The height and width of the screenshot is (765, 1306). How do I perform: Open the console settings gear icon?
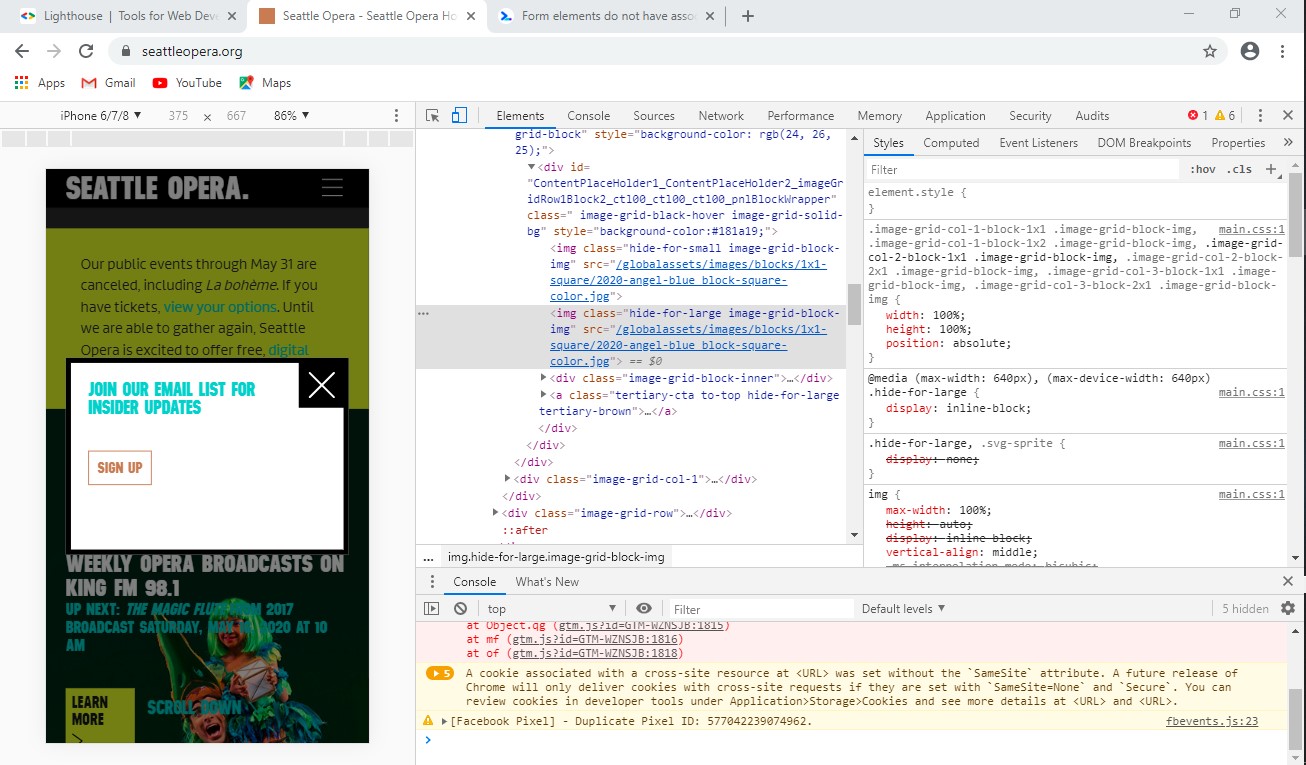coord(1286,608)
